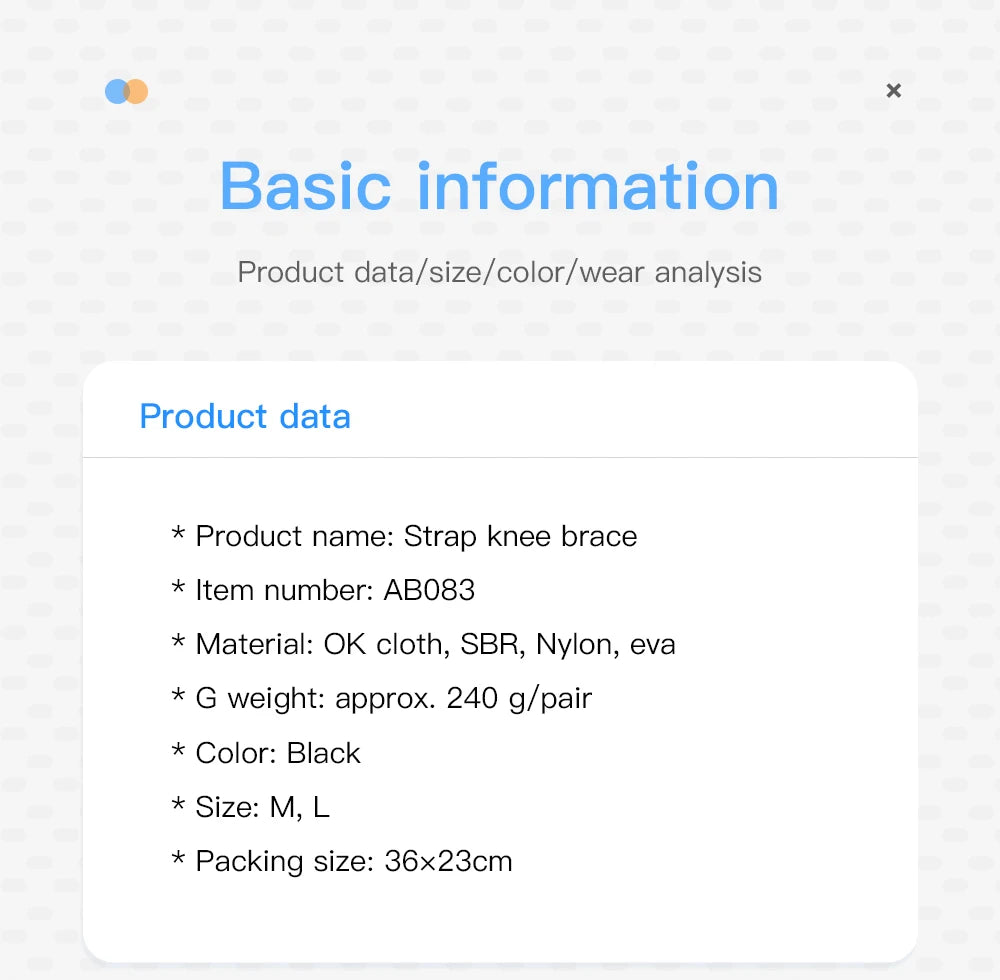This screenshot has width=1000, height=980.
Task: Click the size value "M, L"
Action: click(x=299, y=807)
